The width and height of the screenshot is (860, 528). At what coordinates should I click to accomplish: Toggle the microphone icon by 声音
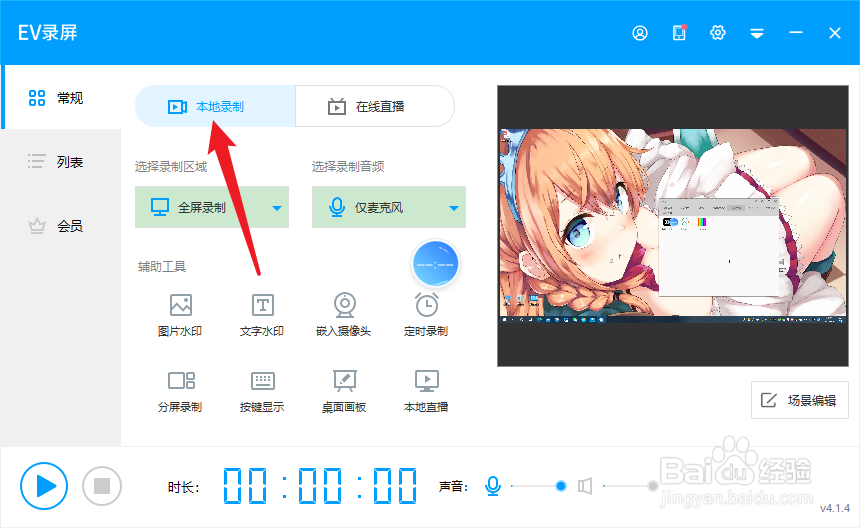(493, 486)
